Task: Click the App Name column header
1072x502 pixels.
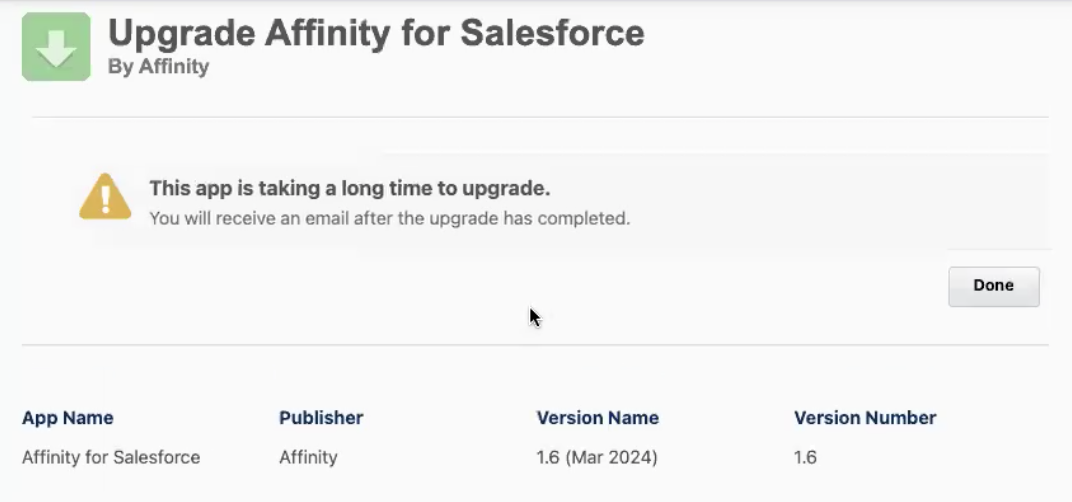Action: click(67, 418)
